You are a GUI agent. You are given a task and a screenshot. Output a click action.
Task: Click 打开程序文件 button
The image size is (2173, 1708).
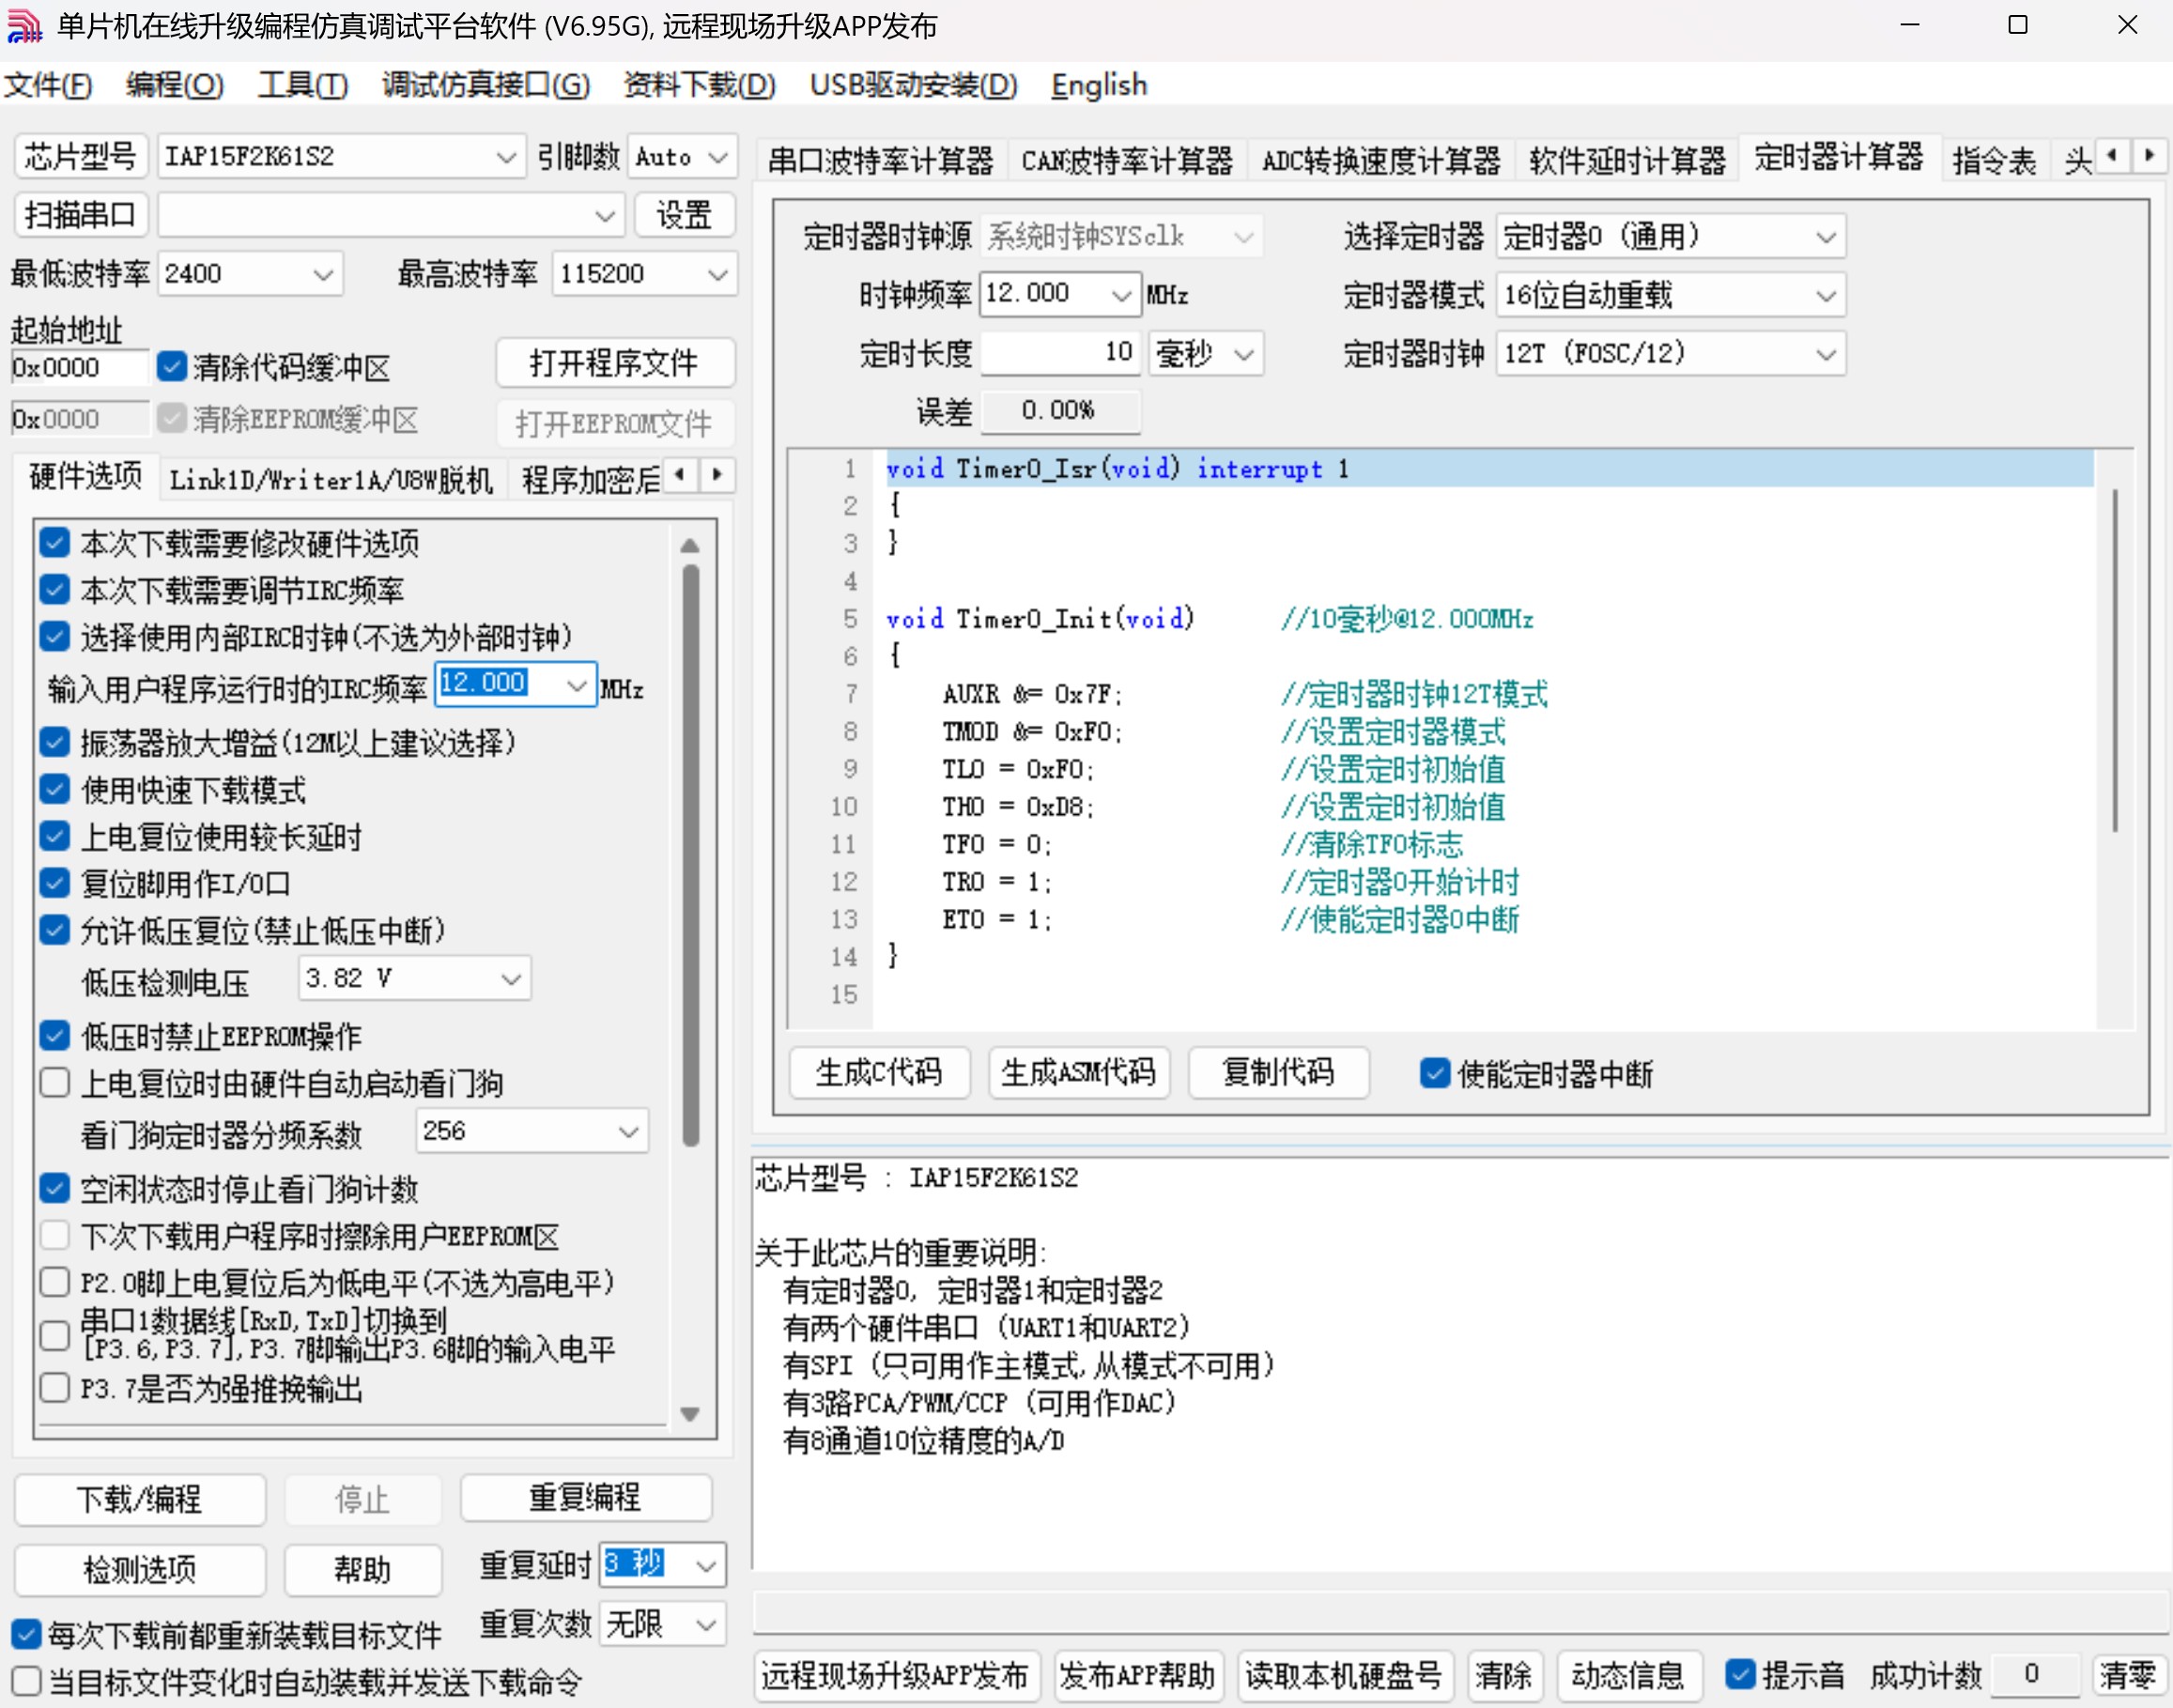pos(614,362)
